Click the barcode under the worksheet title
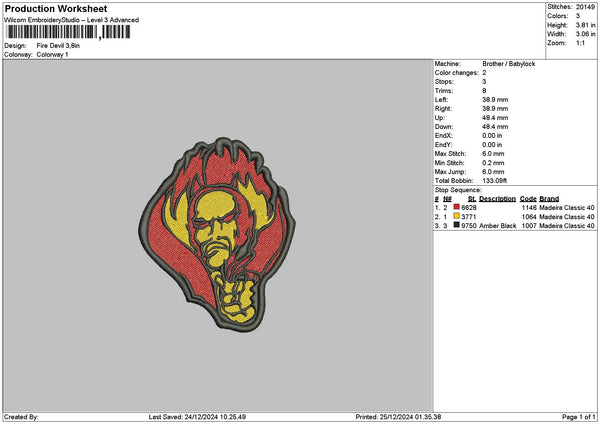 pyautogui.click(x=68, y=32)
